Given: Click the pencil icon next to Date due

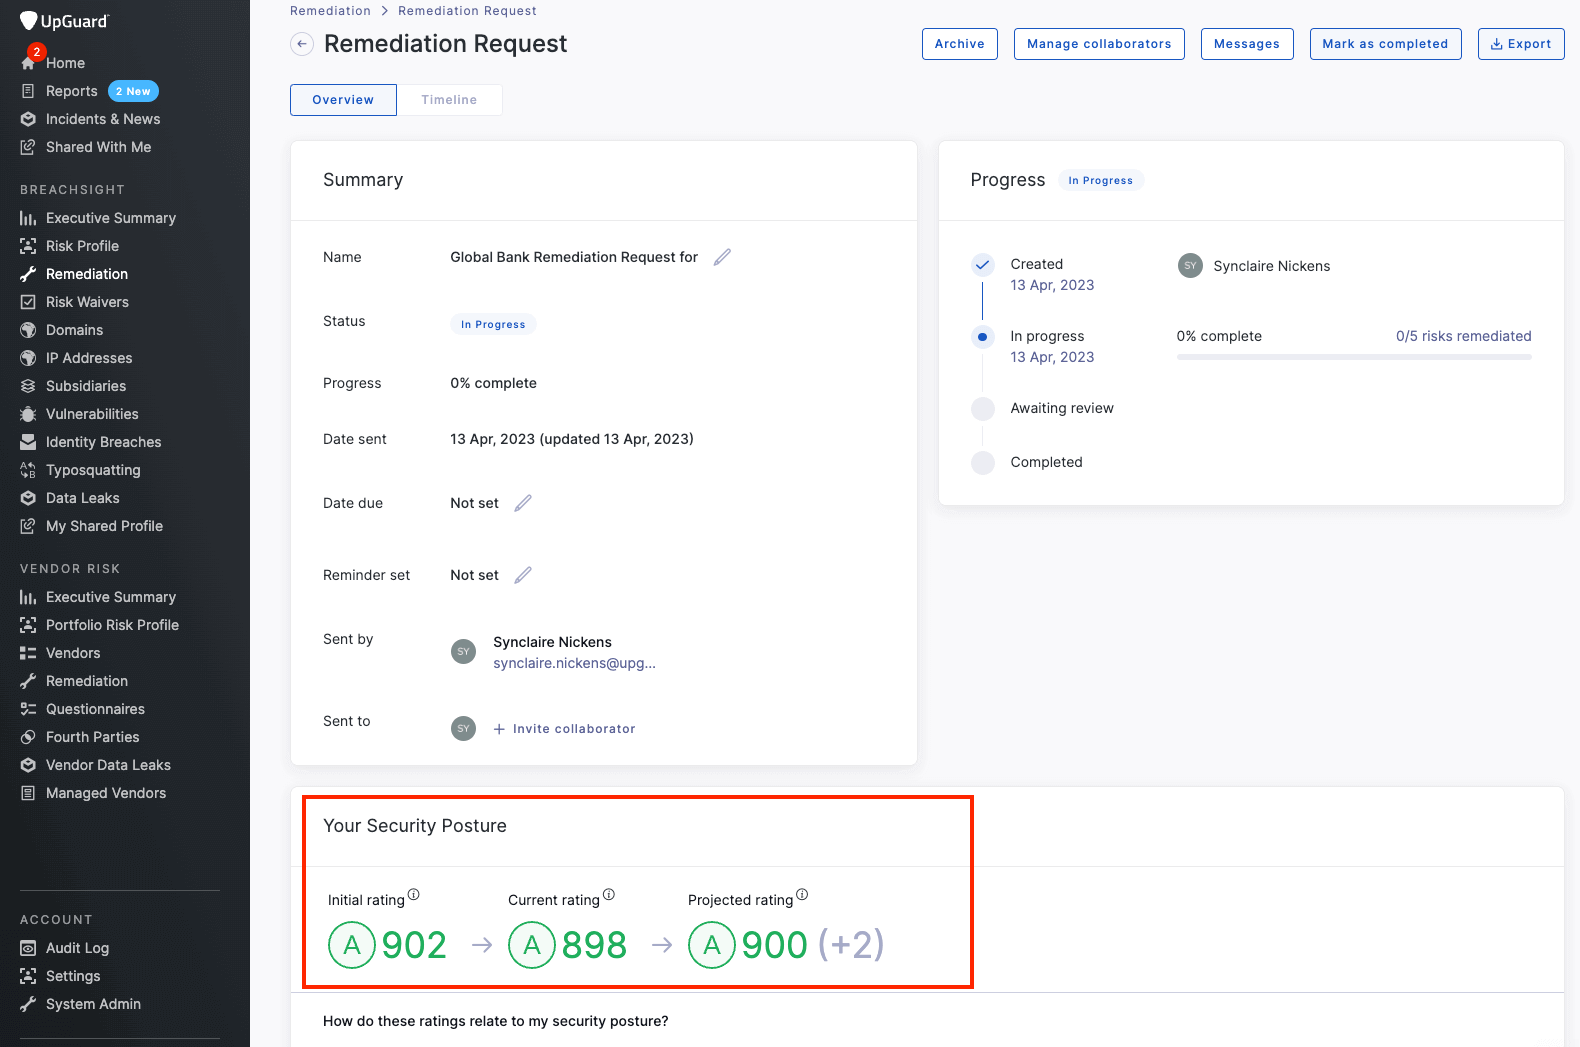Looking at the screenshot, I should [x=523, y=503].
